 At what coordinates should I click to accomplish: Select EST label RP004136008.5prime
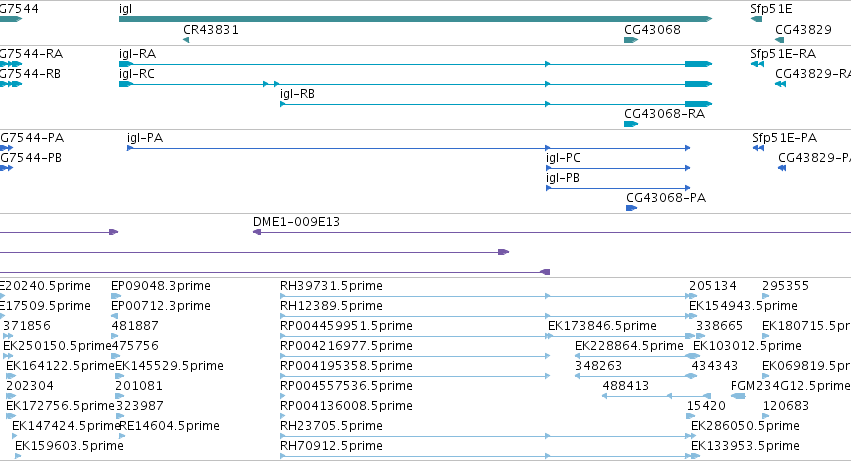click(346, 406)
